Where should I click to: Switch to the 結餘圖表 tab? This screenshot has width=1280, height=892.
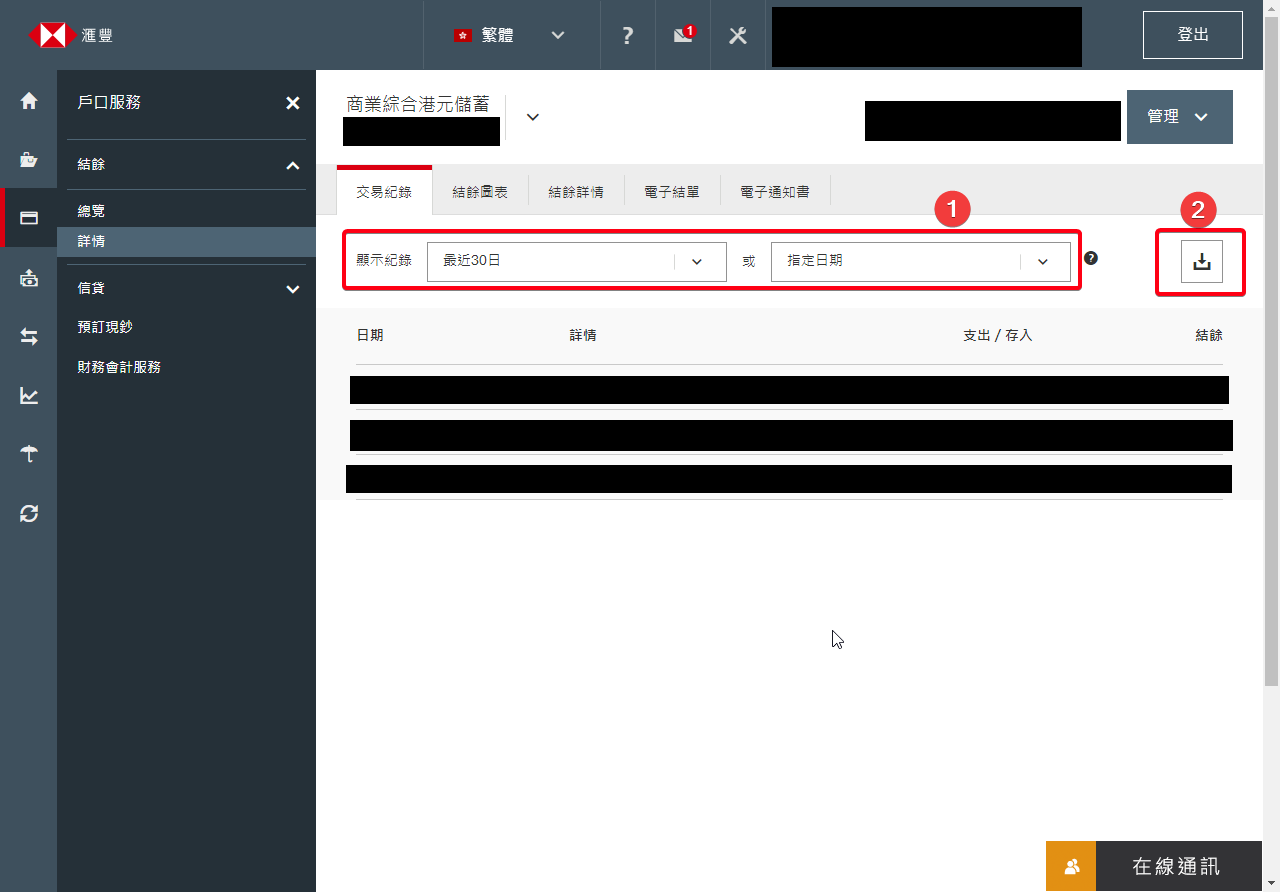tap(480, 191)
